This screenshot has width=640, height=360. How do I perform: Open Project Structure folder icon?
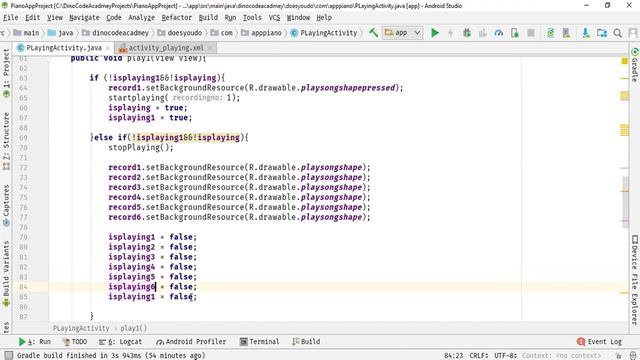[x=602, y=33]
